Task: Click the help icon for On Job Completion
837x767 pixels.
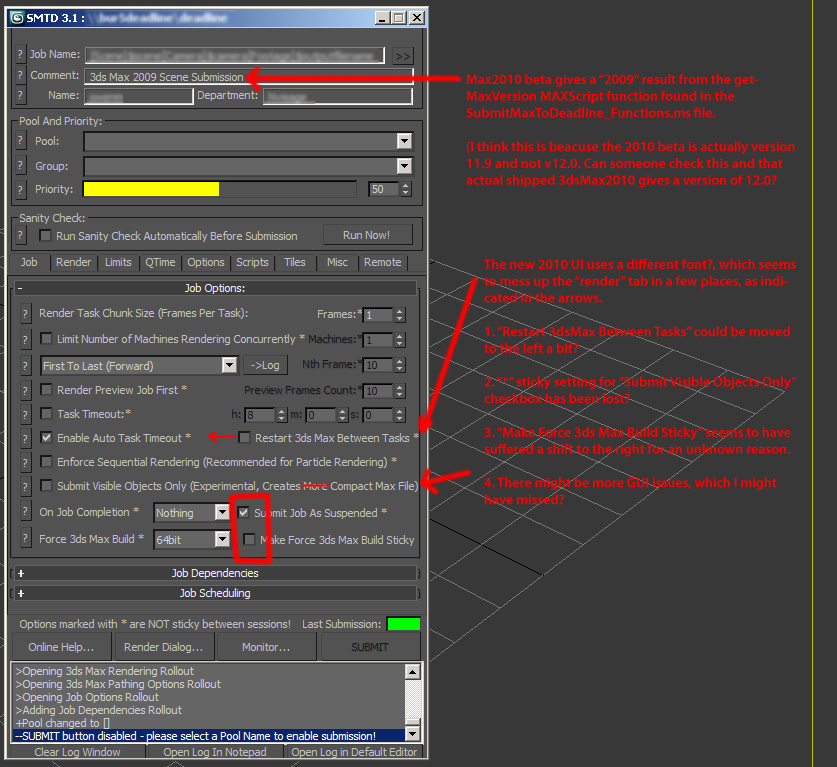Action: click(25, 511)
